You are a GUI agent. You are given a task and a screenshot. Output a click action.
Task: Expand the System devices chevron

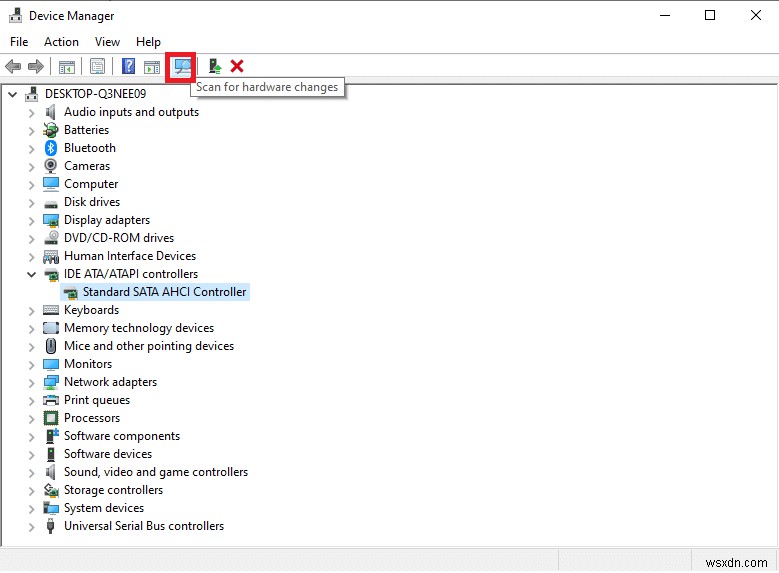click(31, 509)
